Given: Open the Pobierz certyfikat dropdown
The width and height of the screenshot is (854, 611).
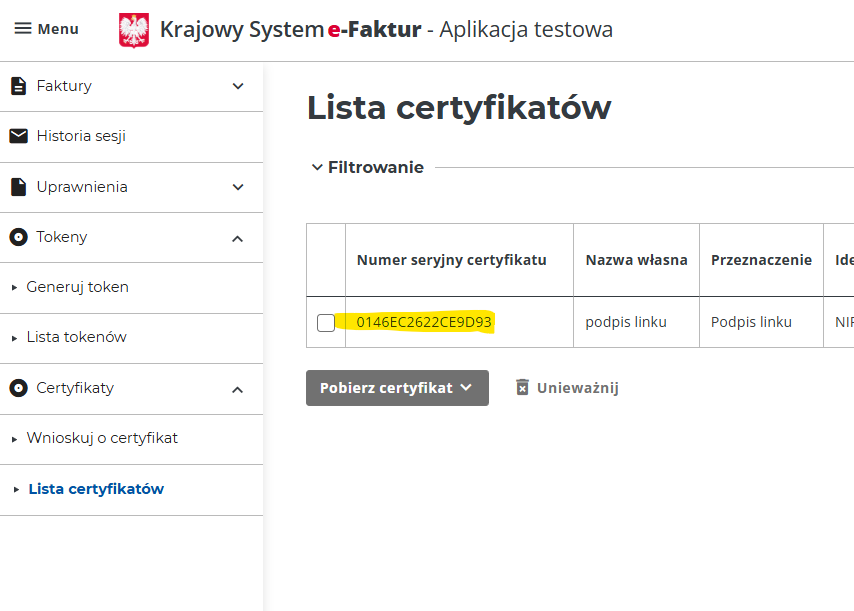Looking at the screenshot, I should pyautogui.click(x=397, y=388).
